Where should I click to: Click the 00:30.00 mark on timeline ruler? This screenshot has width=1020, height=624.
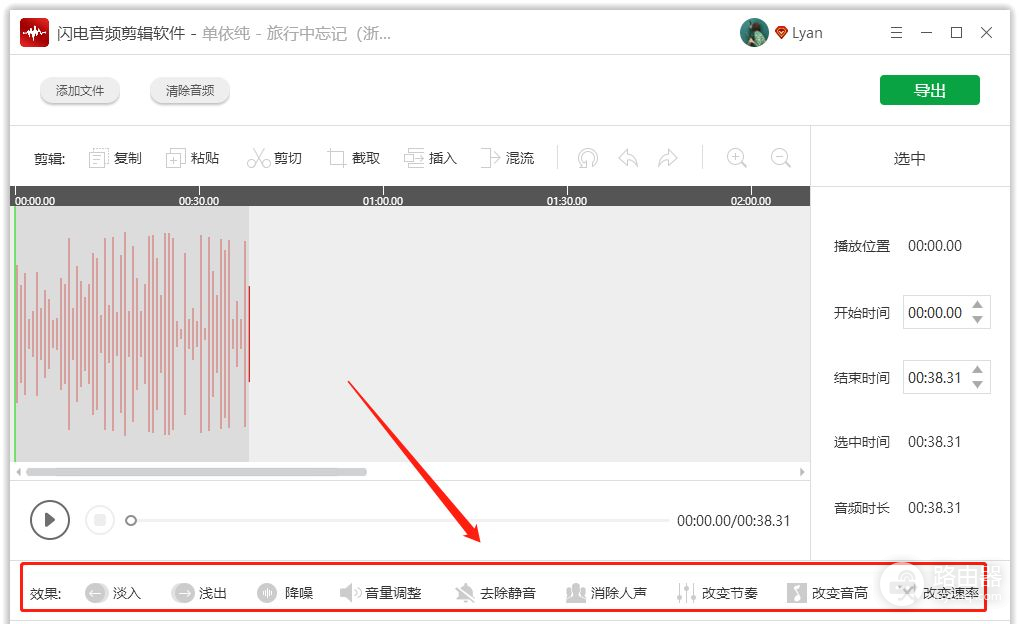point(199,200)
